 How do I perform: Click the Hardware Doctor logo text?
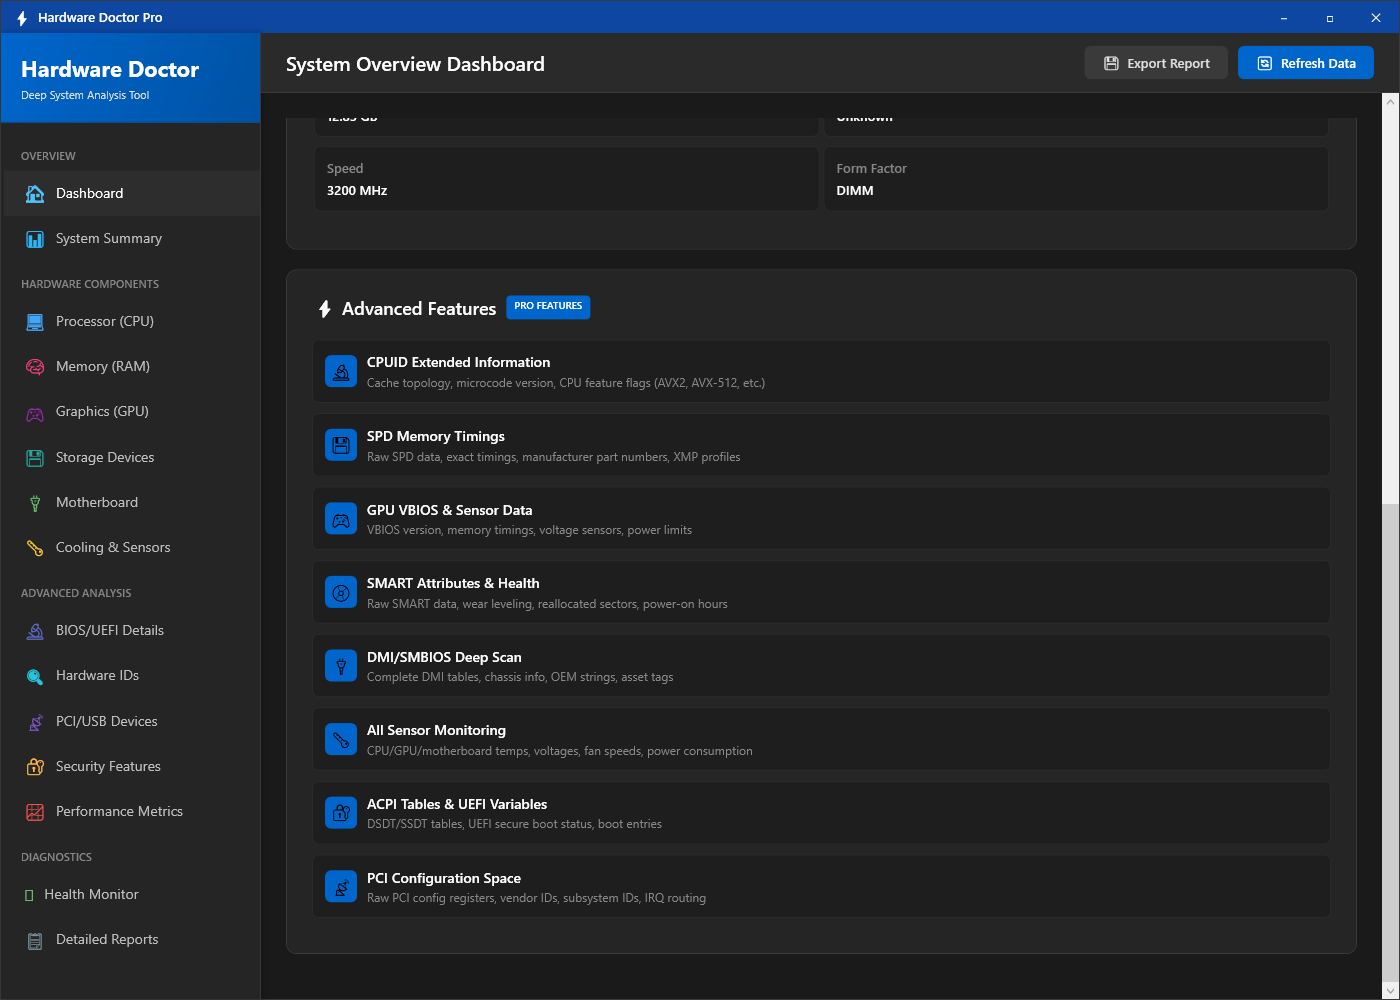point(110,70)
